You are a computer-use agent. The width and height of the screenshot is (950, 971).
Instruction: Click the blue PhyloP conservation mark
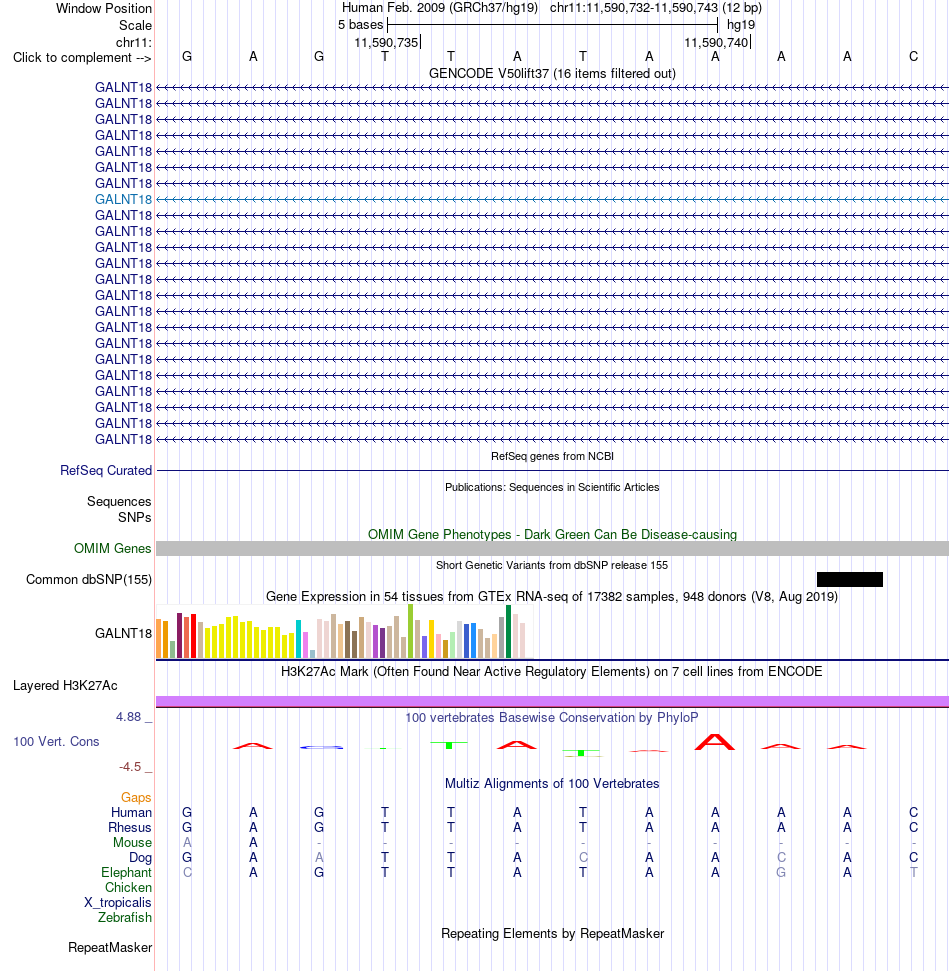coord(321,747)
